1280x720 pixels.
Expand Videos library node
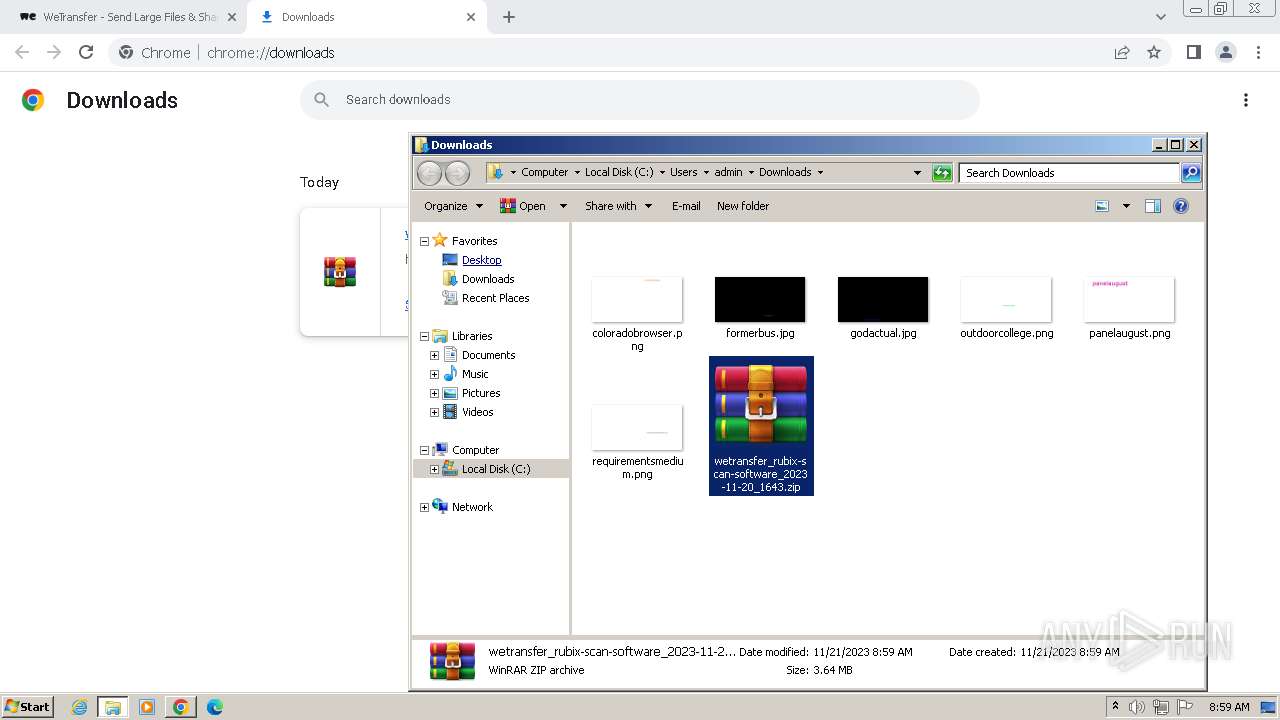coord(434,412)
